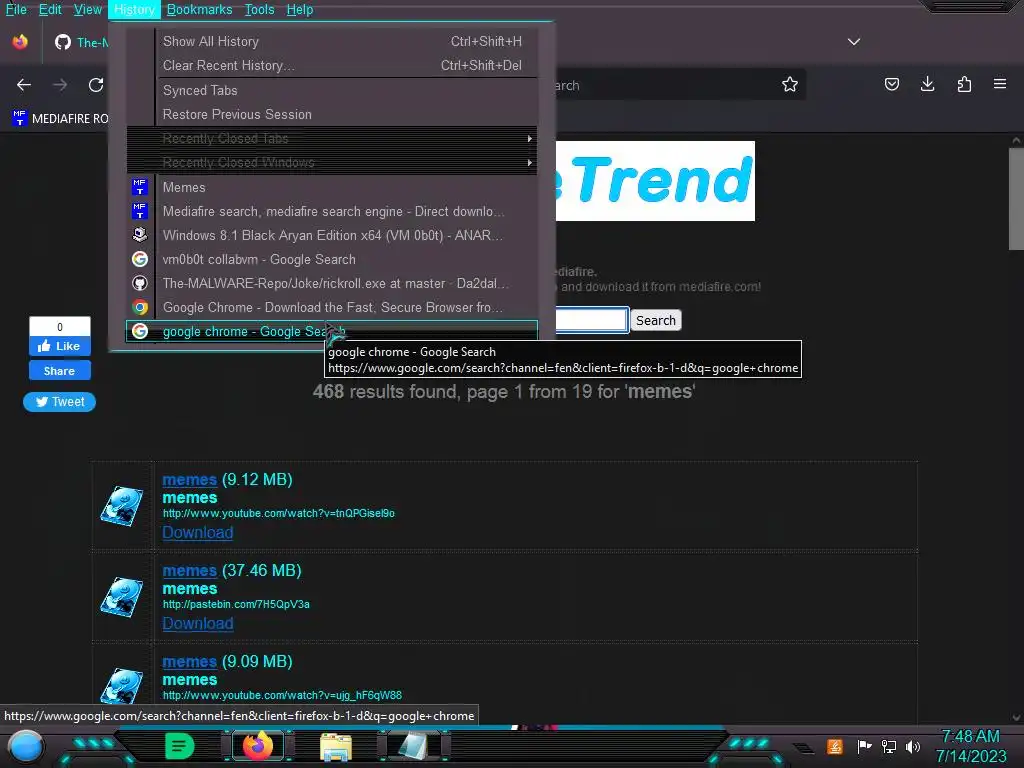Click the MediafireTrend logo banner
The height and width of the screenshot is (768, 1024).
point(655,180)
